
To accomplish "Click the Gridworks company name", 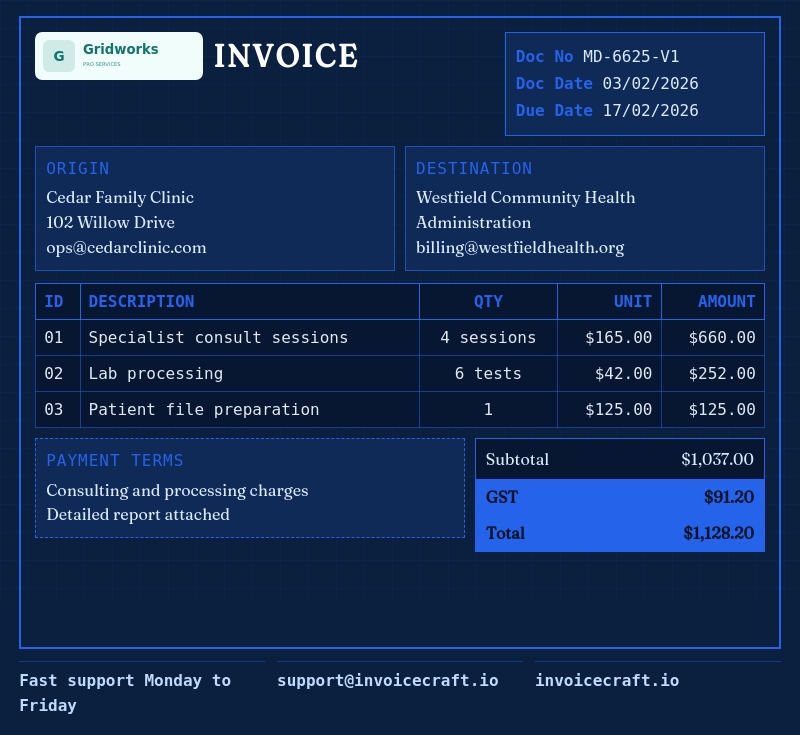I will 120,49.
